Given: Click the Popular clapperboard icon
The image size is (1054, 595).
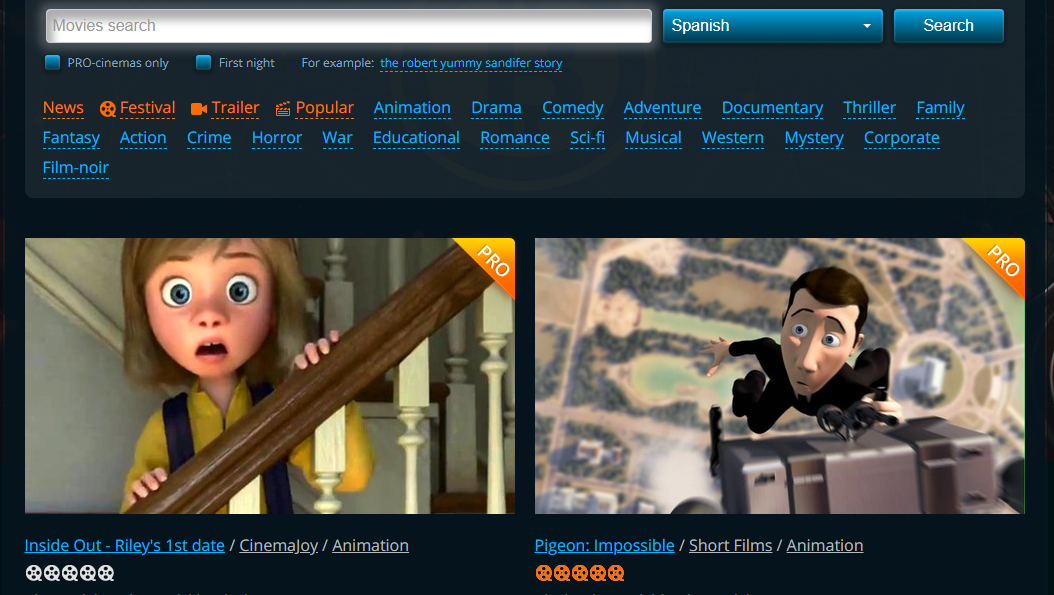Looking at the screenshot, I should pyautogui.click(x=283, y=109).
